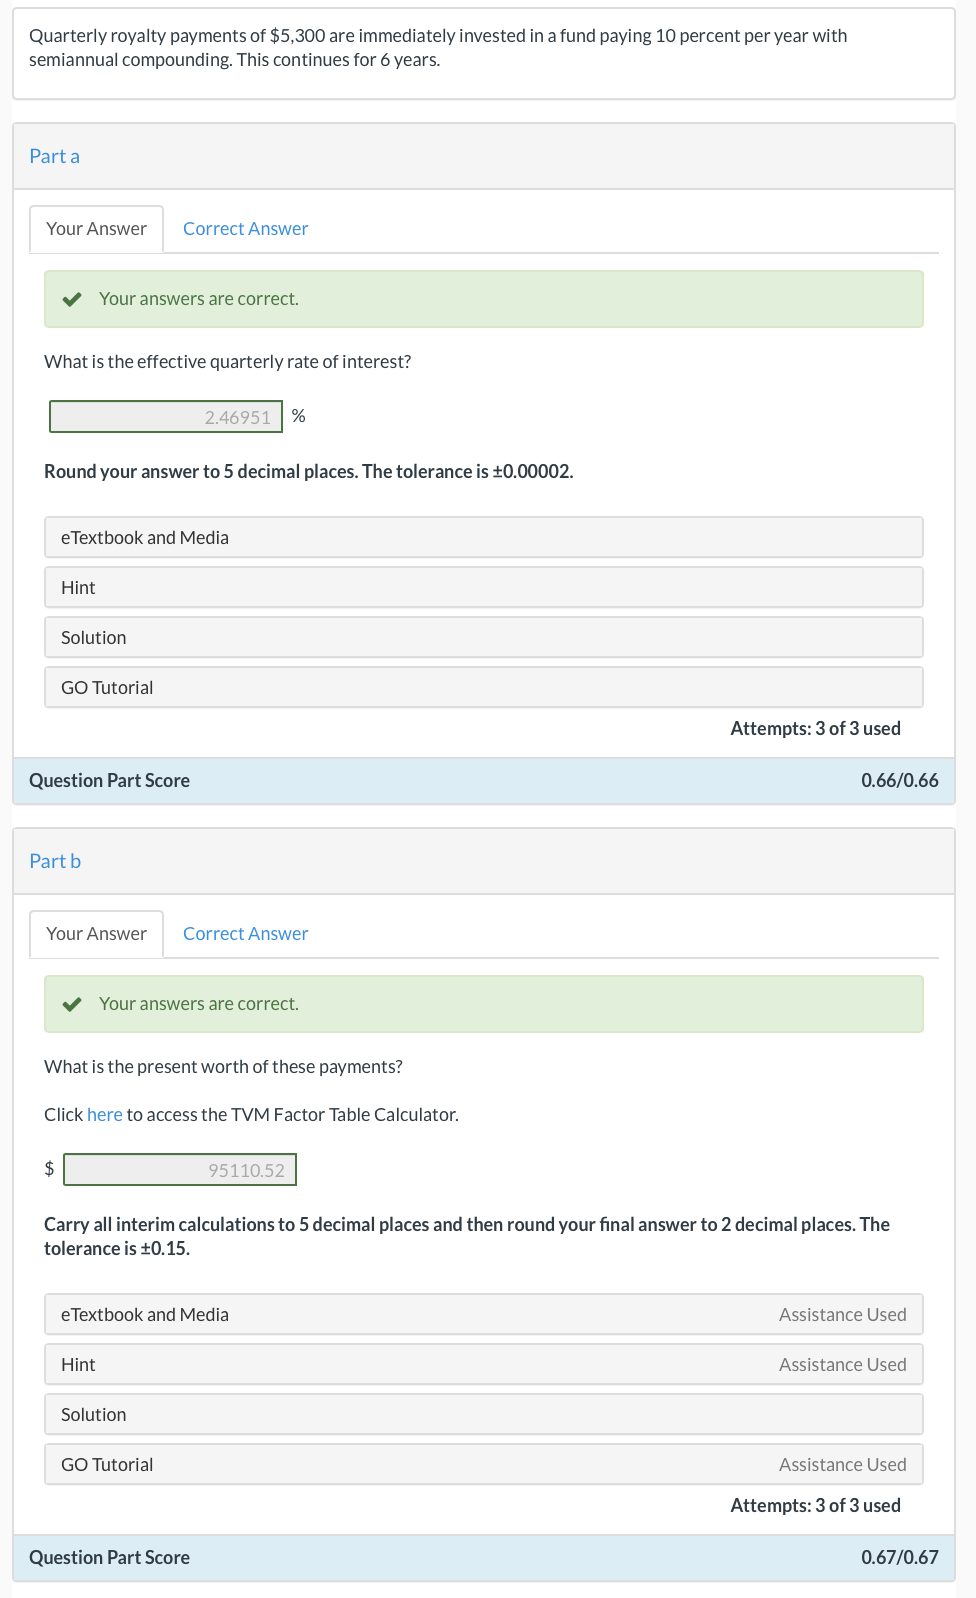Click the quarterly rate answer field showing 2.46951
The height and width of the screenshot is (1598, 976).
click(x=165, y=416)
